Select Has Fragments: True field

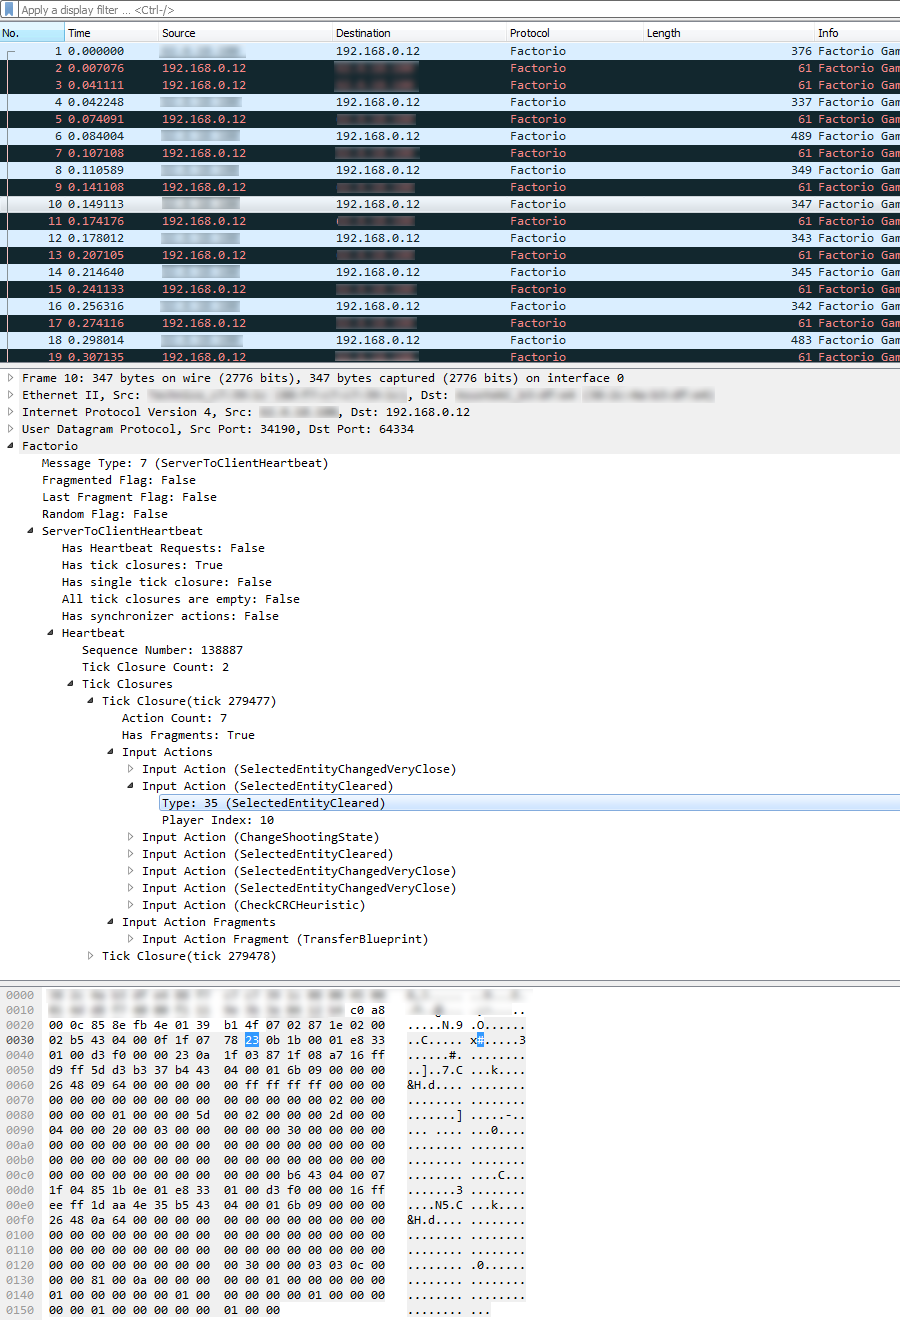coord(188,735)
